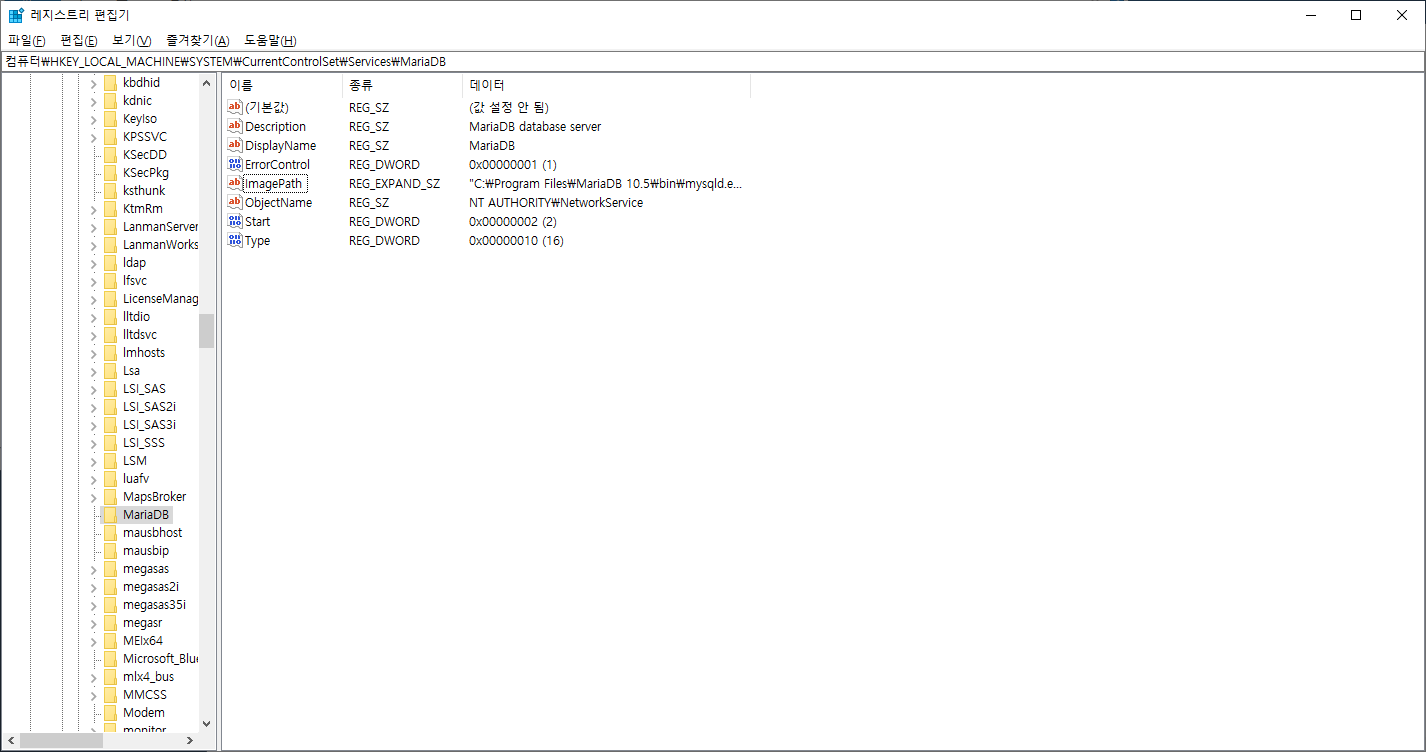Viewport: 1426px width, 752px height.
Task: Sort values by the 종류 column header
Action: click(402, 85)
